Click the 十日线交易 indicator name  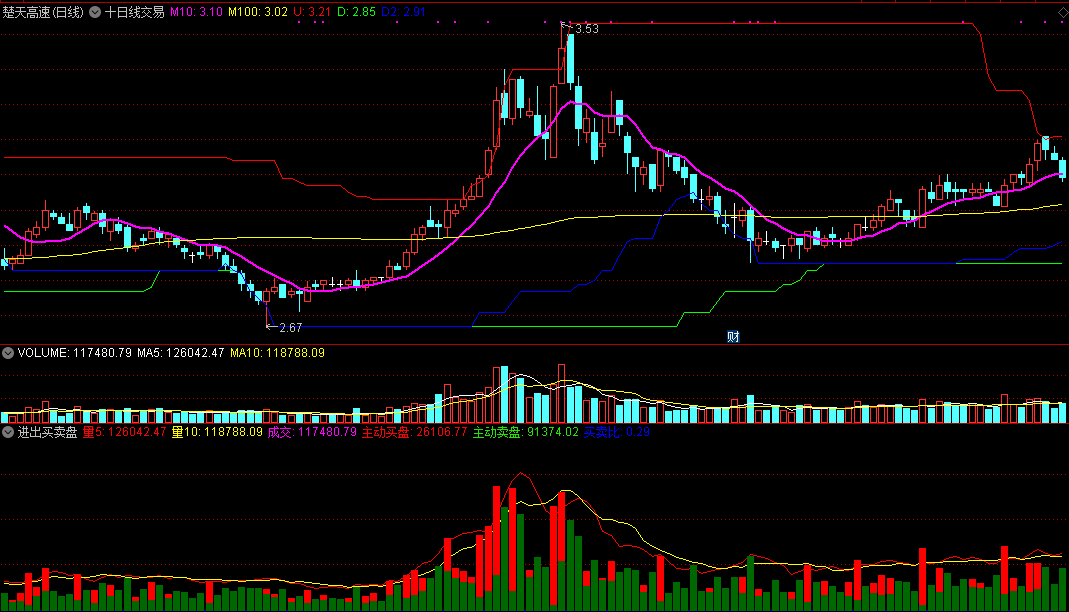coord(134,12)
